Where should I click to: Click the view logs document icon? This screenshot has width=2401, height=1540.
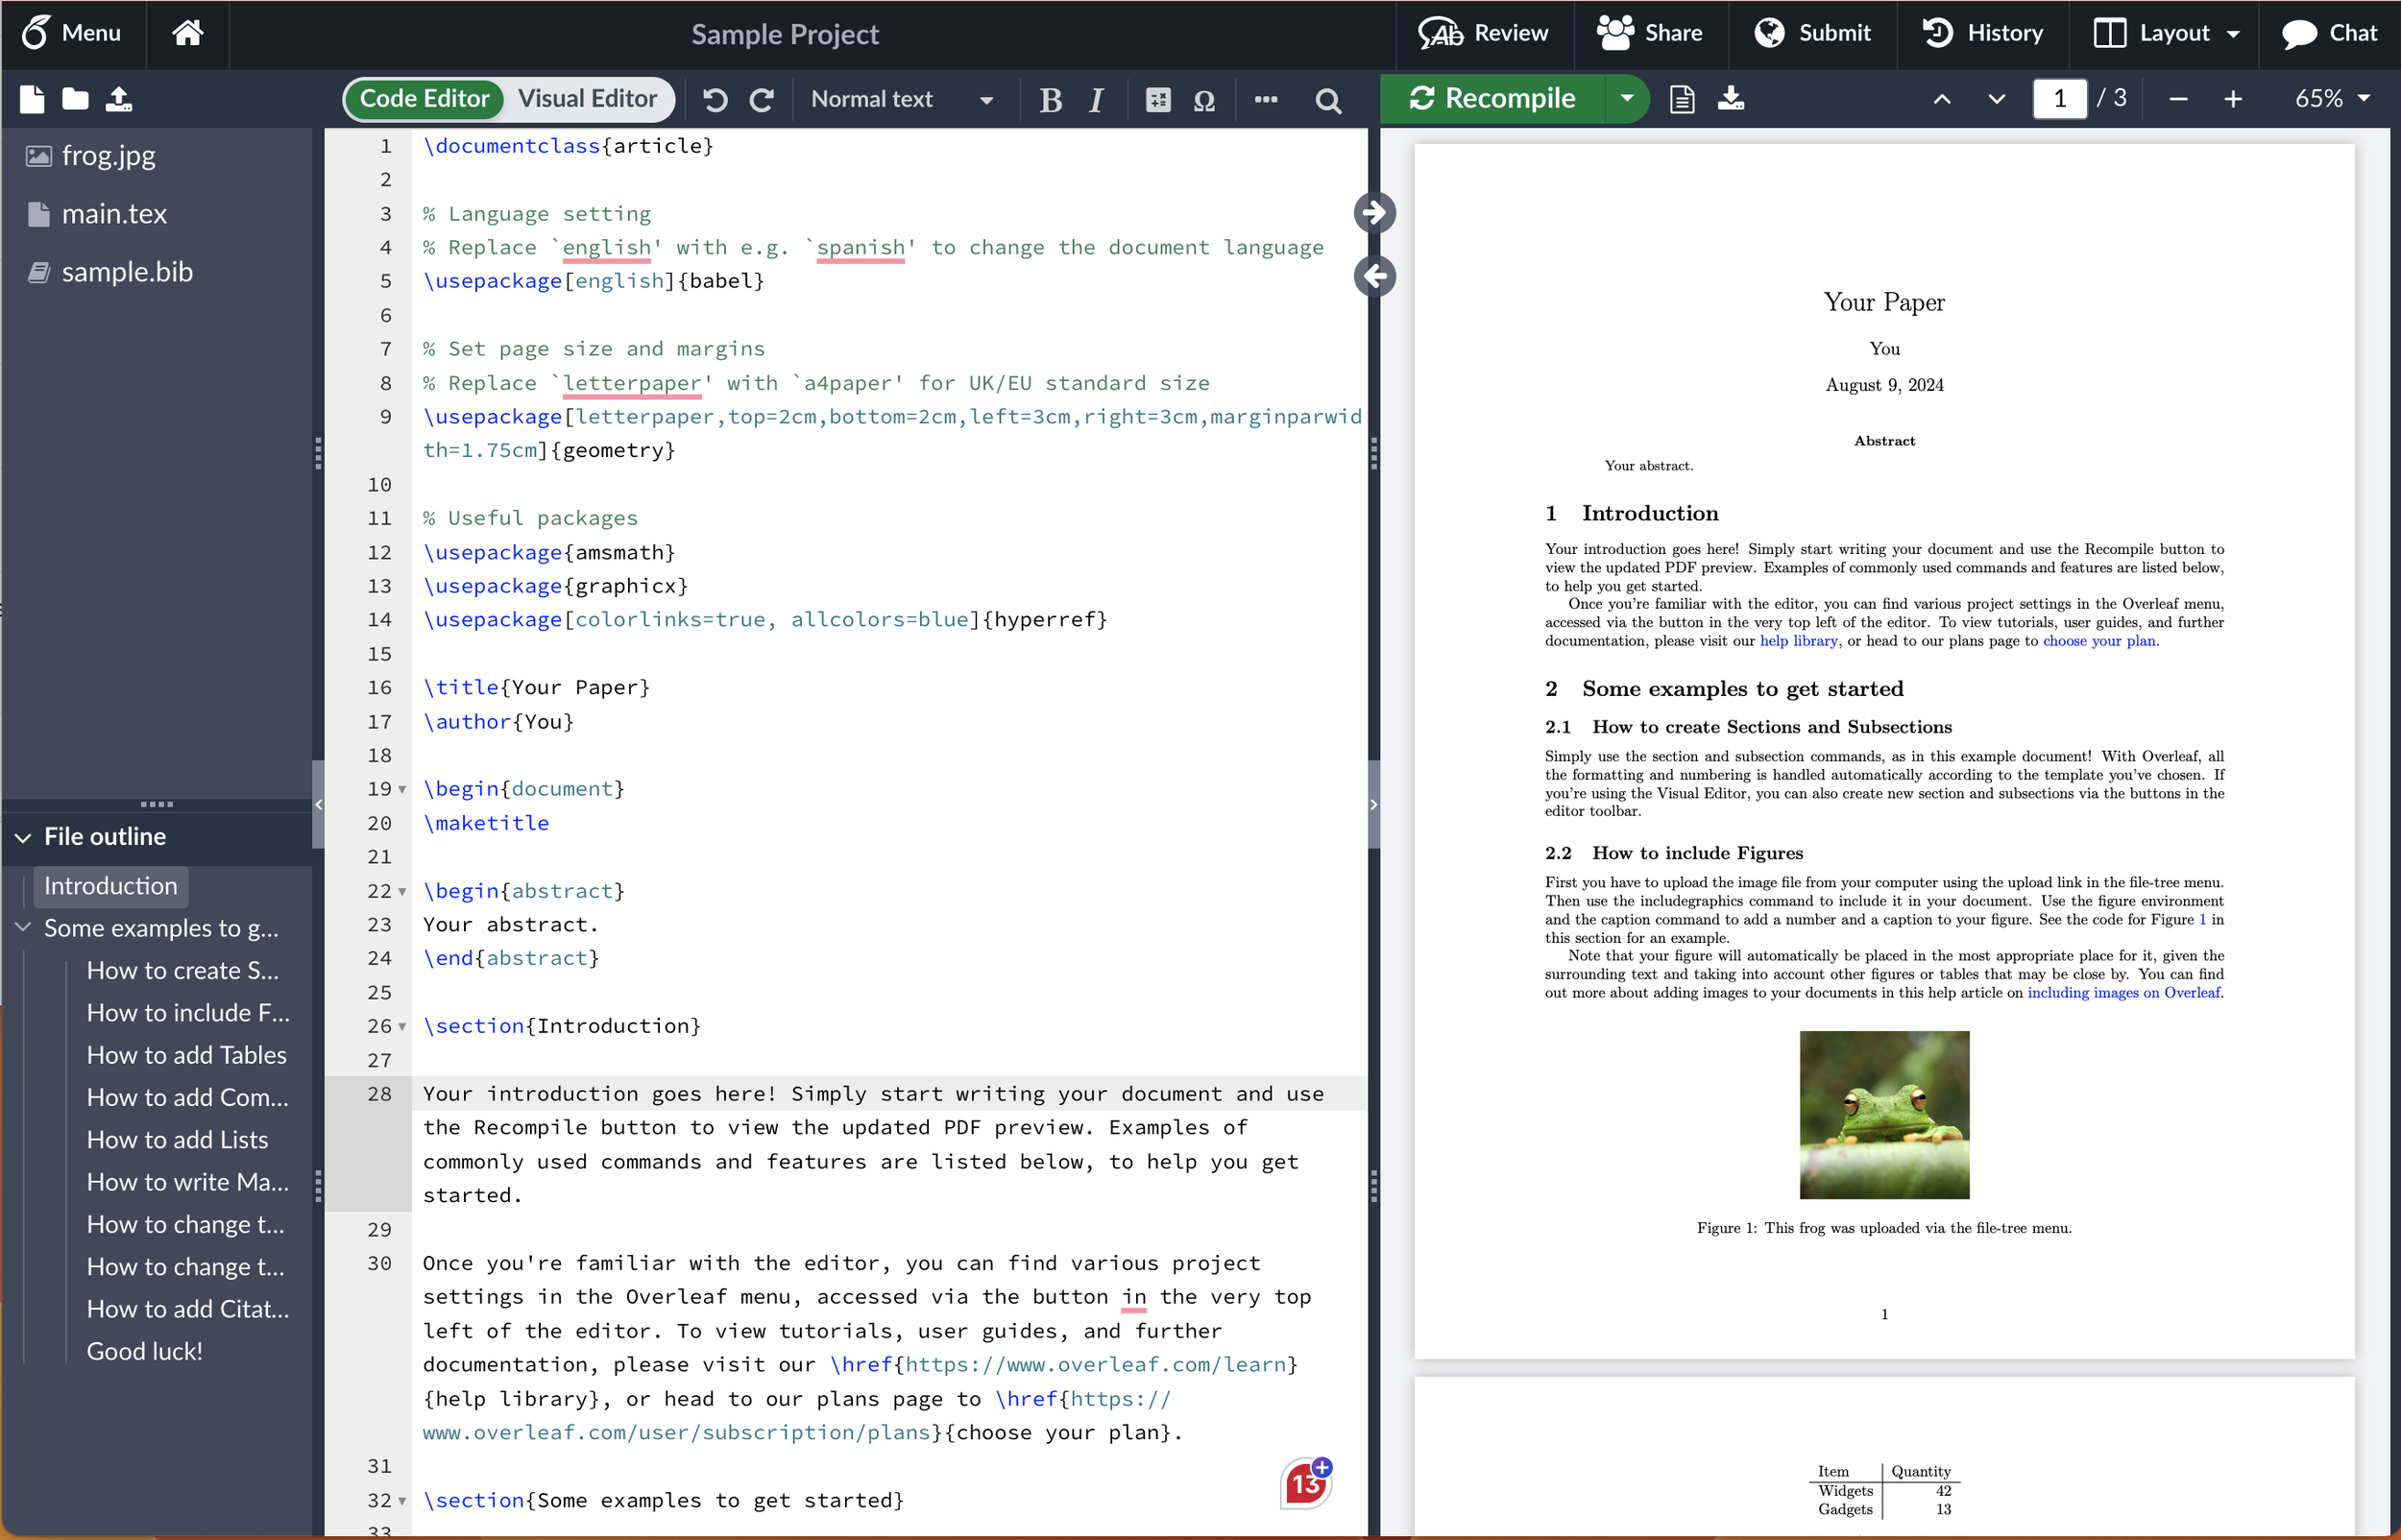(x=1682, y=99)
